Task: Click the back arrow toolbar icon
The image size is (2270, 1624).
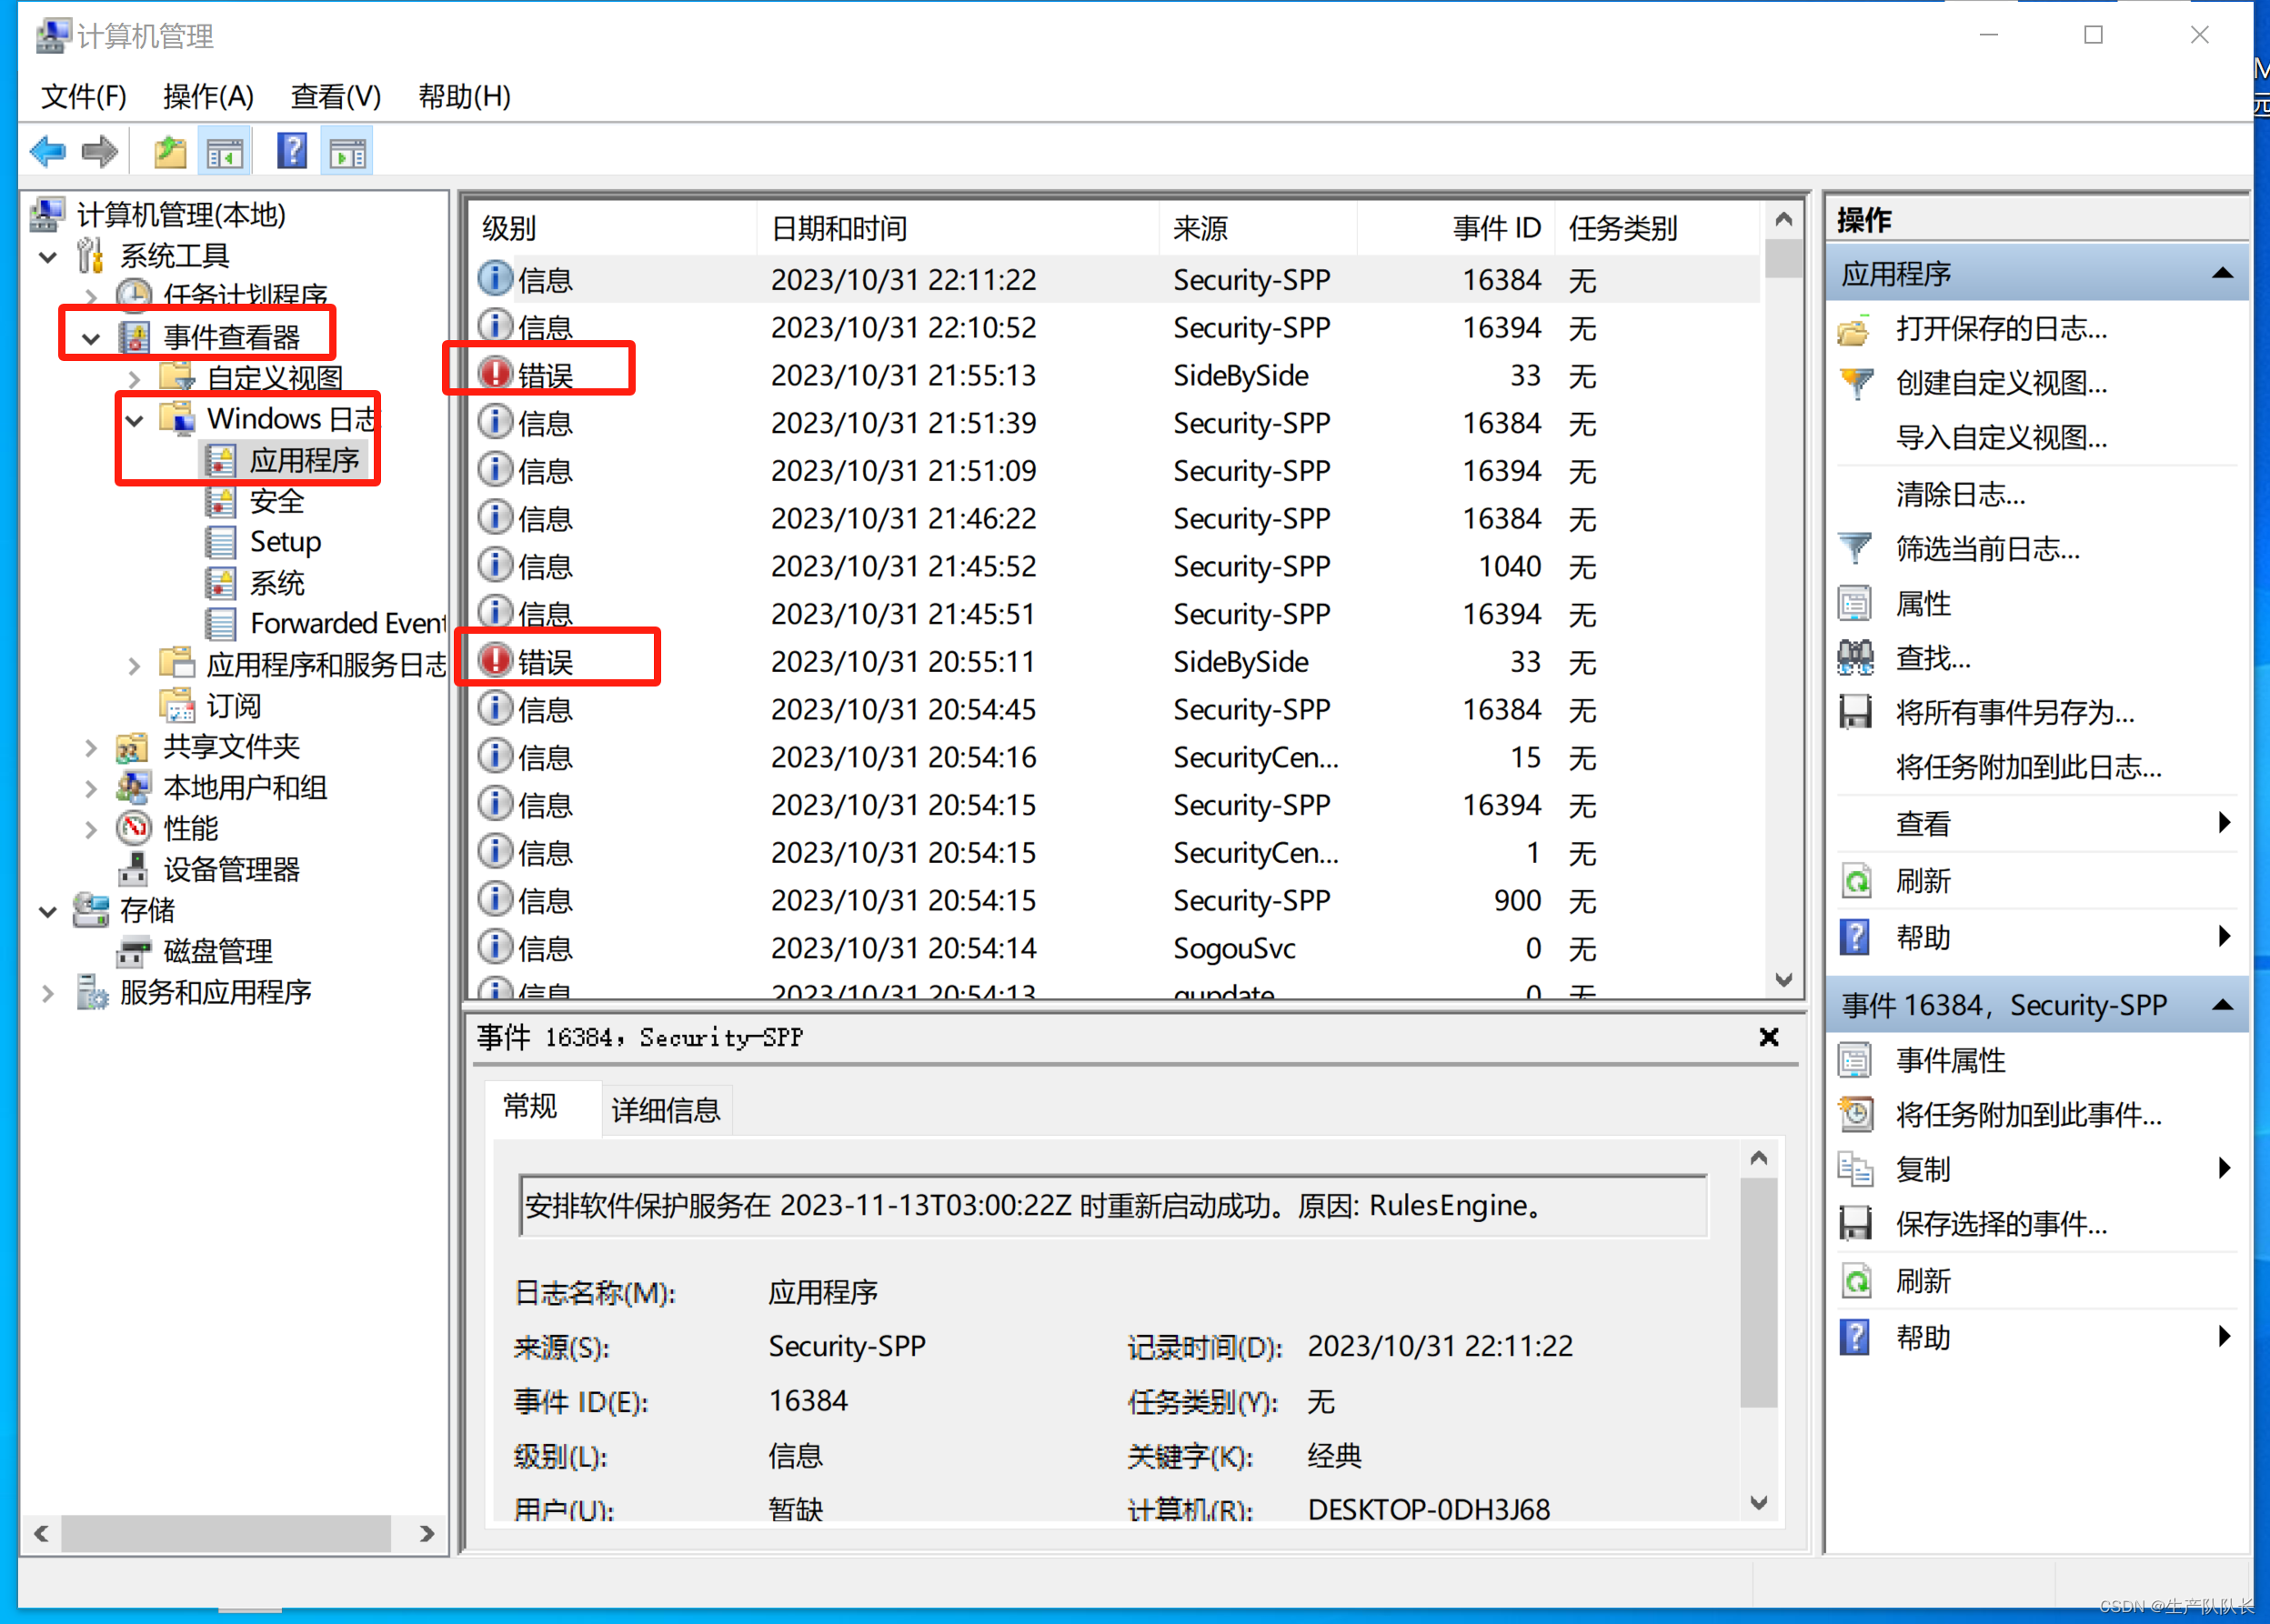Action: click(47, 152)
